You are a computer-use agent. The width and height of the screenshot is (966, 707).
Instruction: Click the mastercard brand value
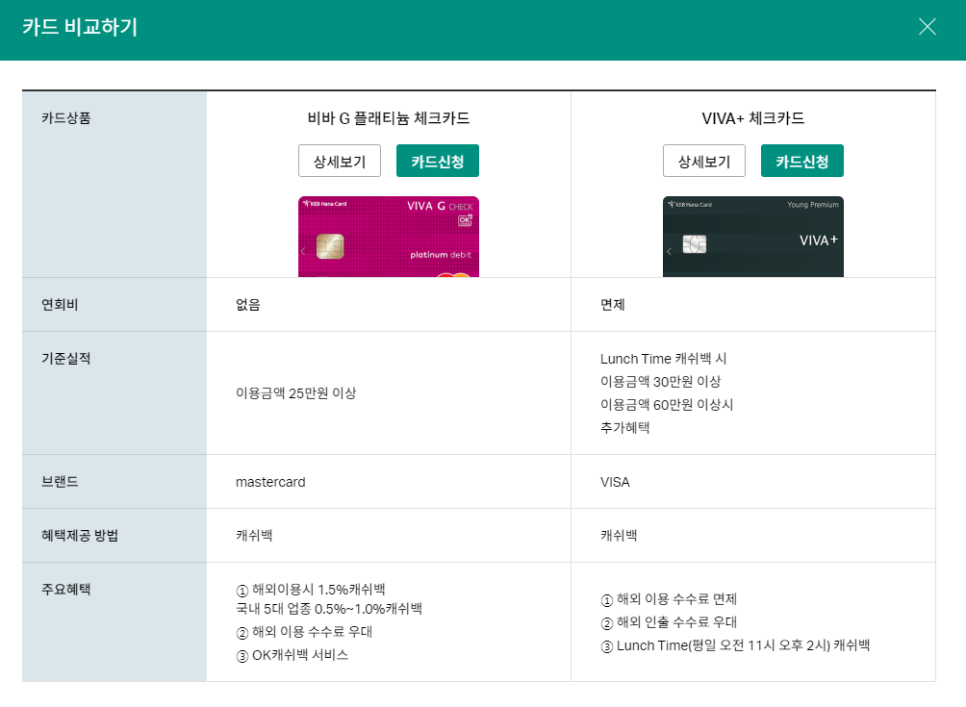pos(270,482)
